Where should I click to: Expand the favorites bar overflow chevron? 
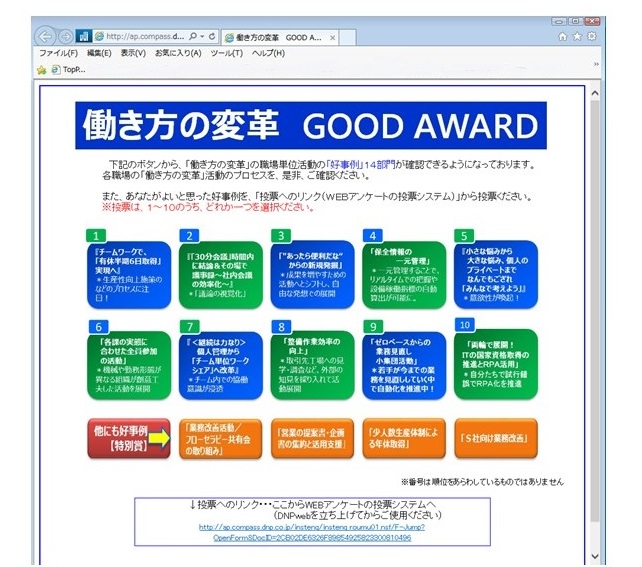point(596,64)
